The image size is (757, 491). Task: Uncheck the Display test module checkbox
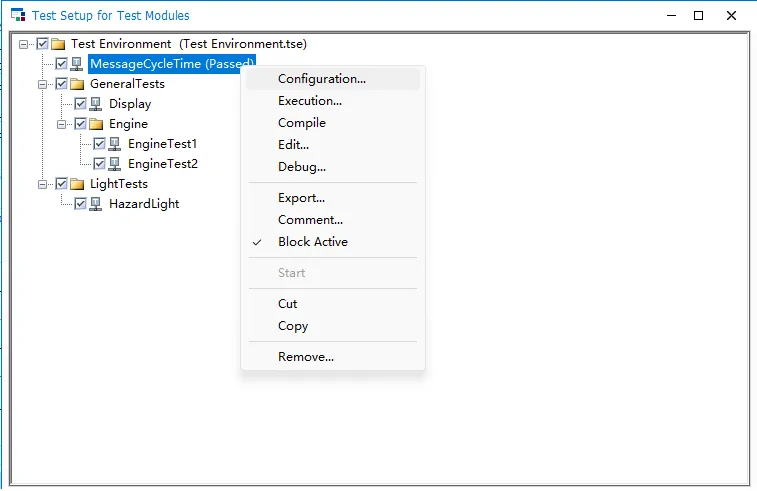[80, 104]
